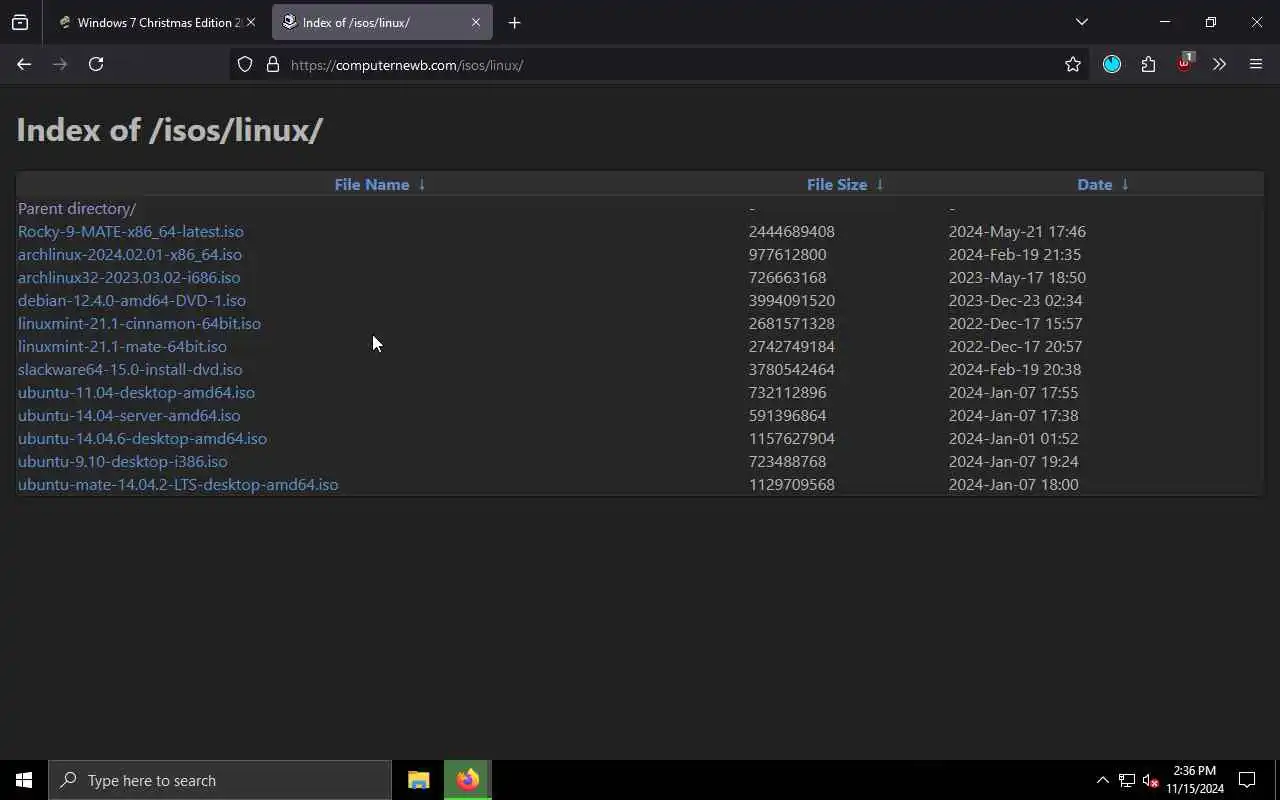Open ubuntu-mate-14.04.2-LTS-desktop-amd64.iso
1280x800 pixels.
[178, 484]
